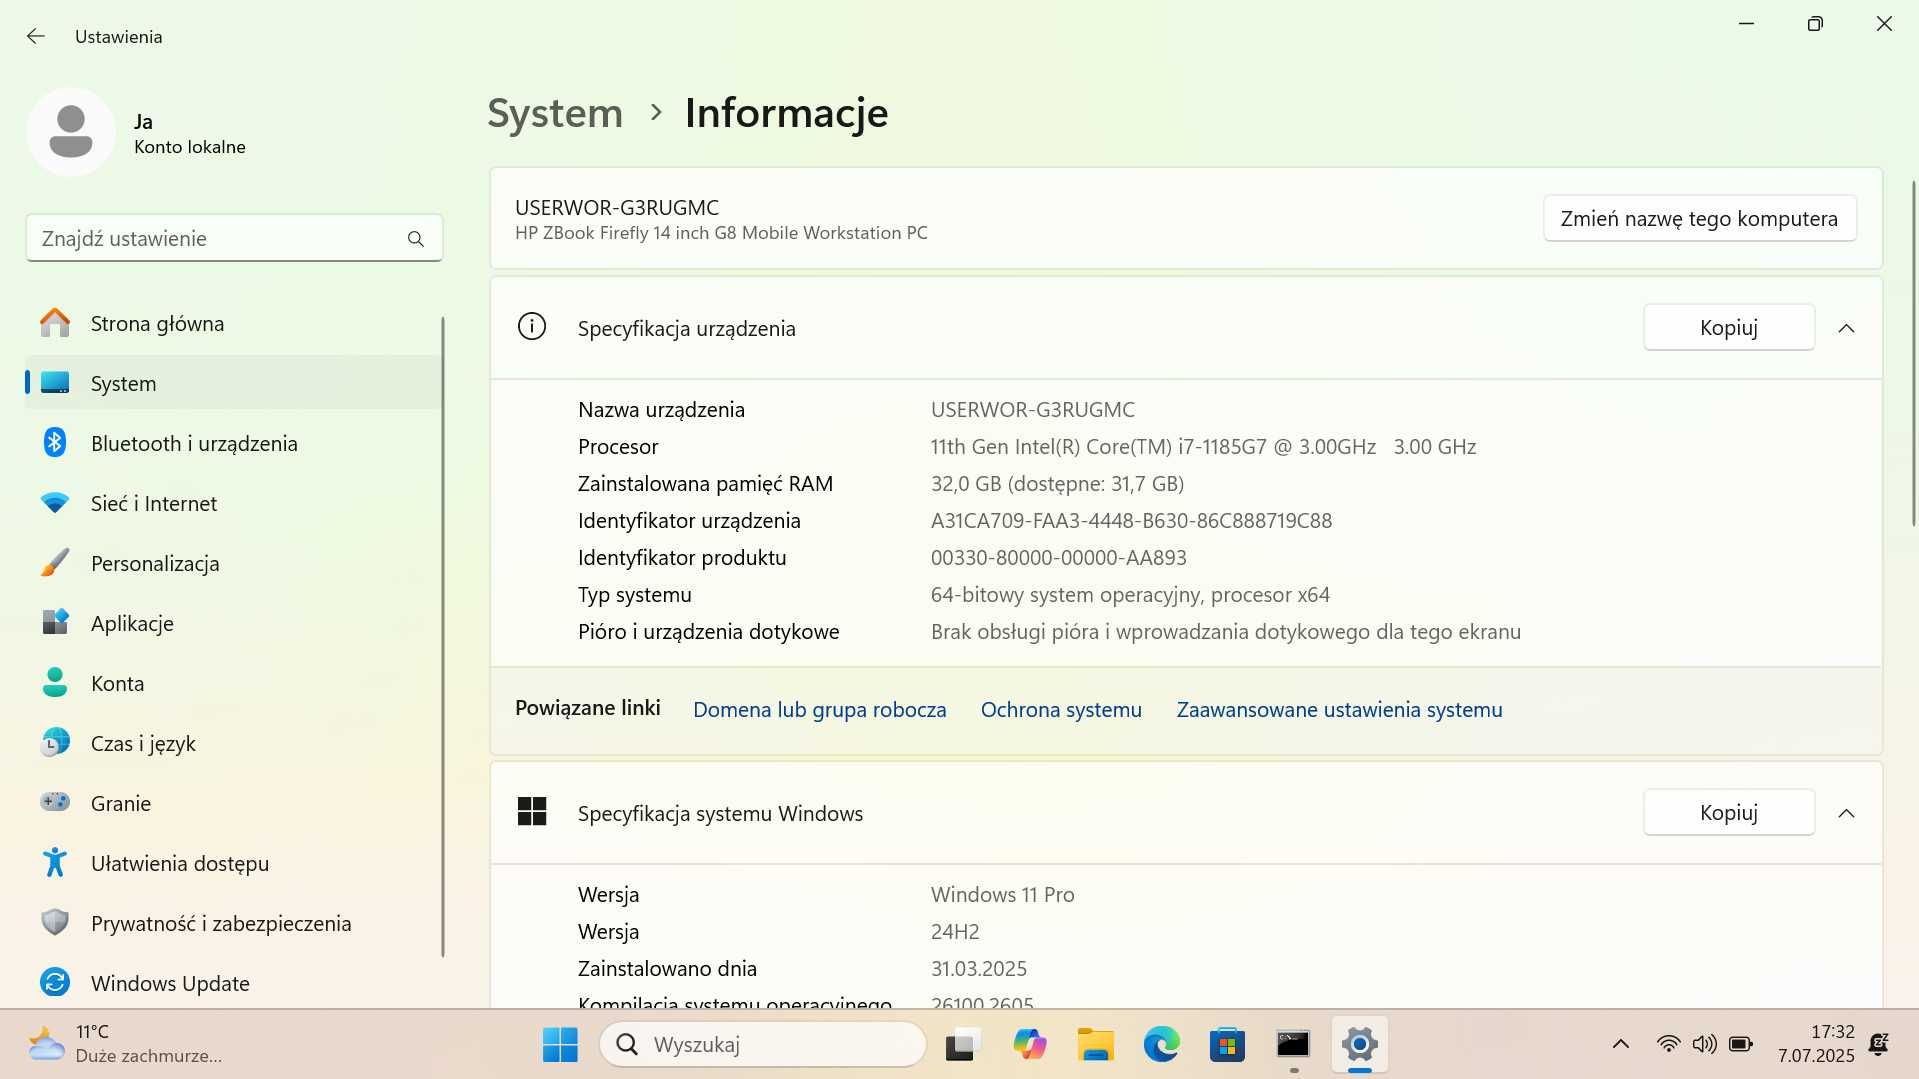The image size is (1919, 1079).
Task: Open Zaawansowane ustawienia systemu link
Action: [x=1339, y=709]
